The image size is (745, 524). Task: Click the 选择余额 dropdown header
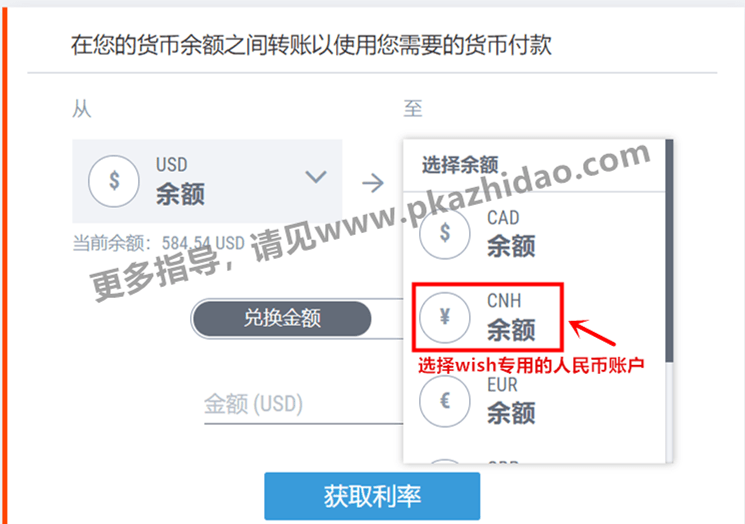460,165
